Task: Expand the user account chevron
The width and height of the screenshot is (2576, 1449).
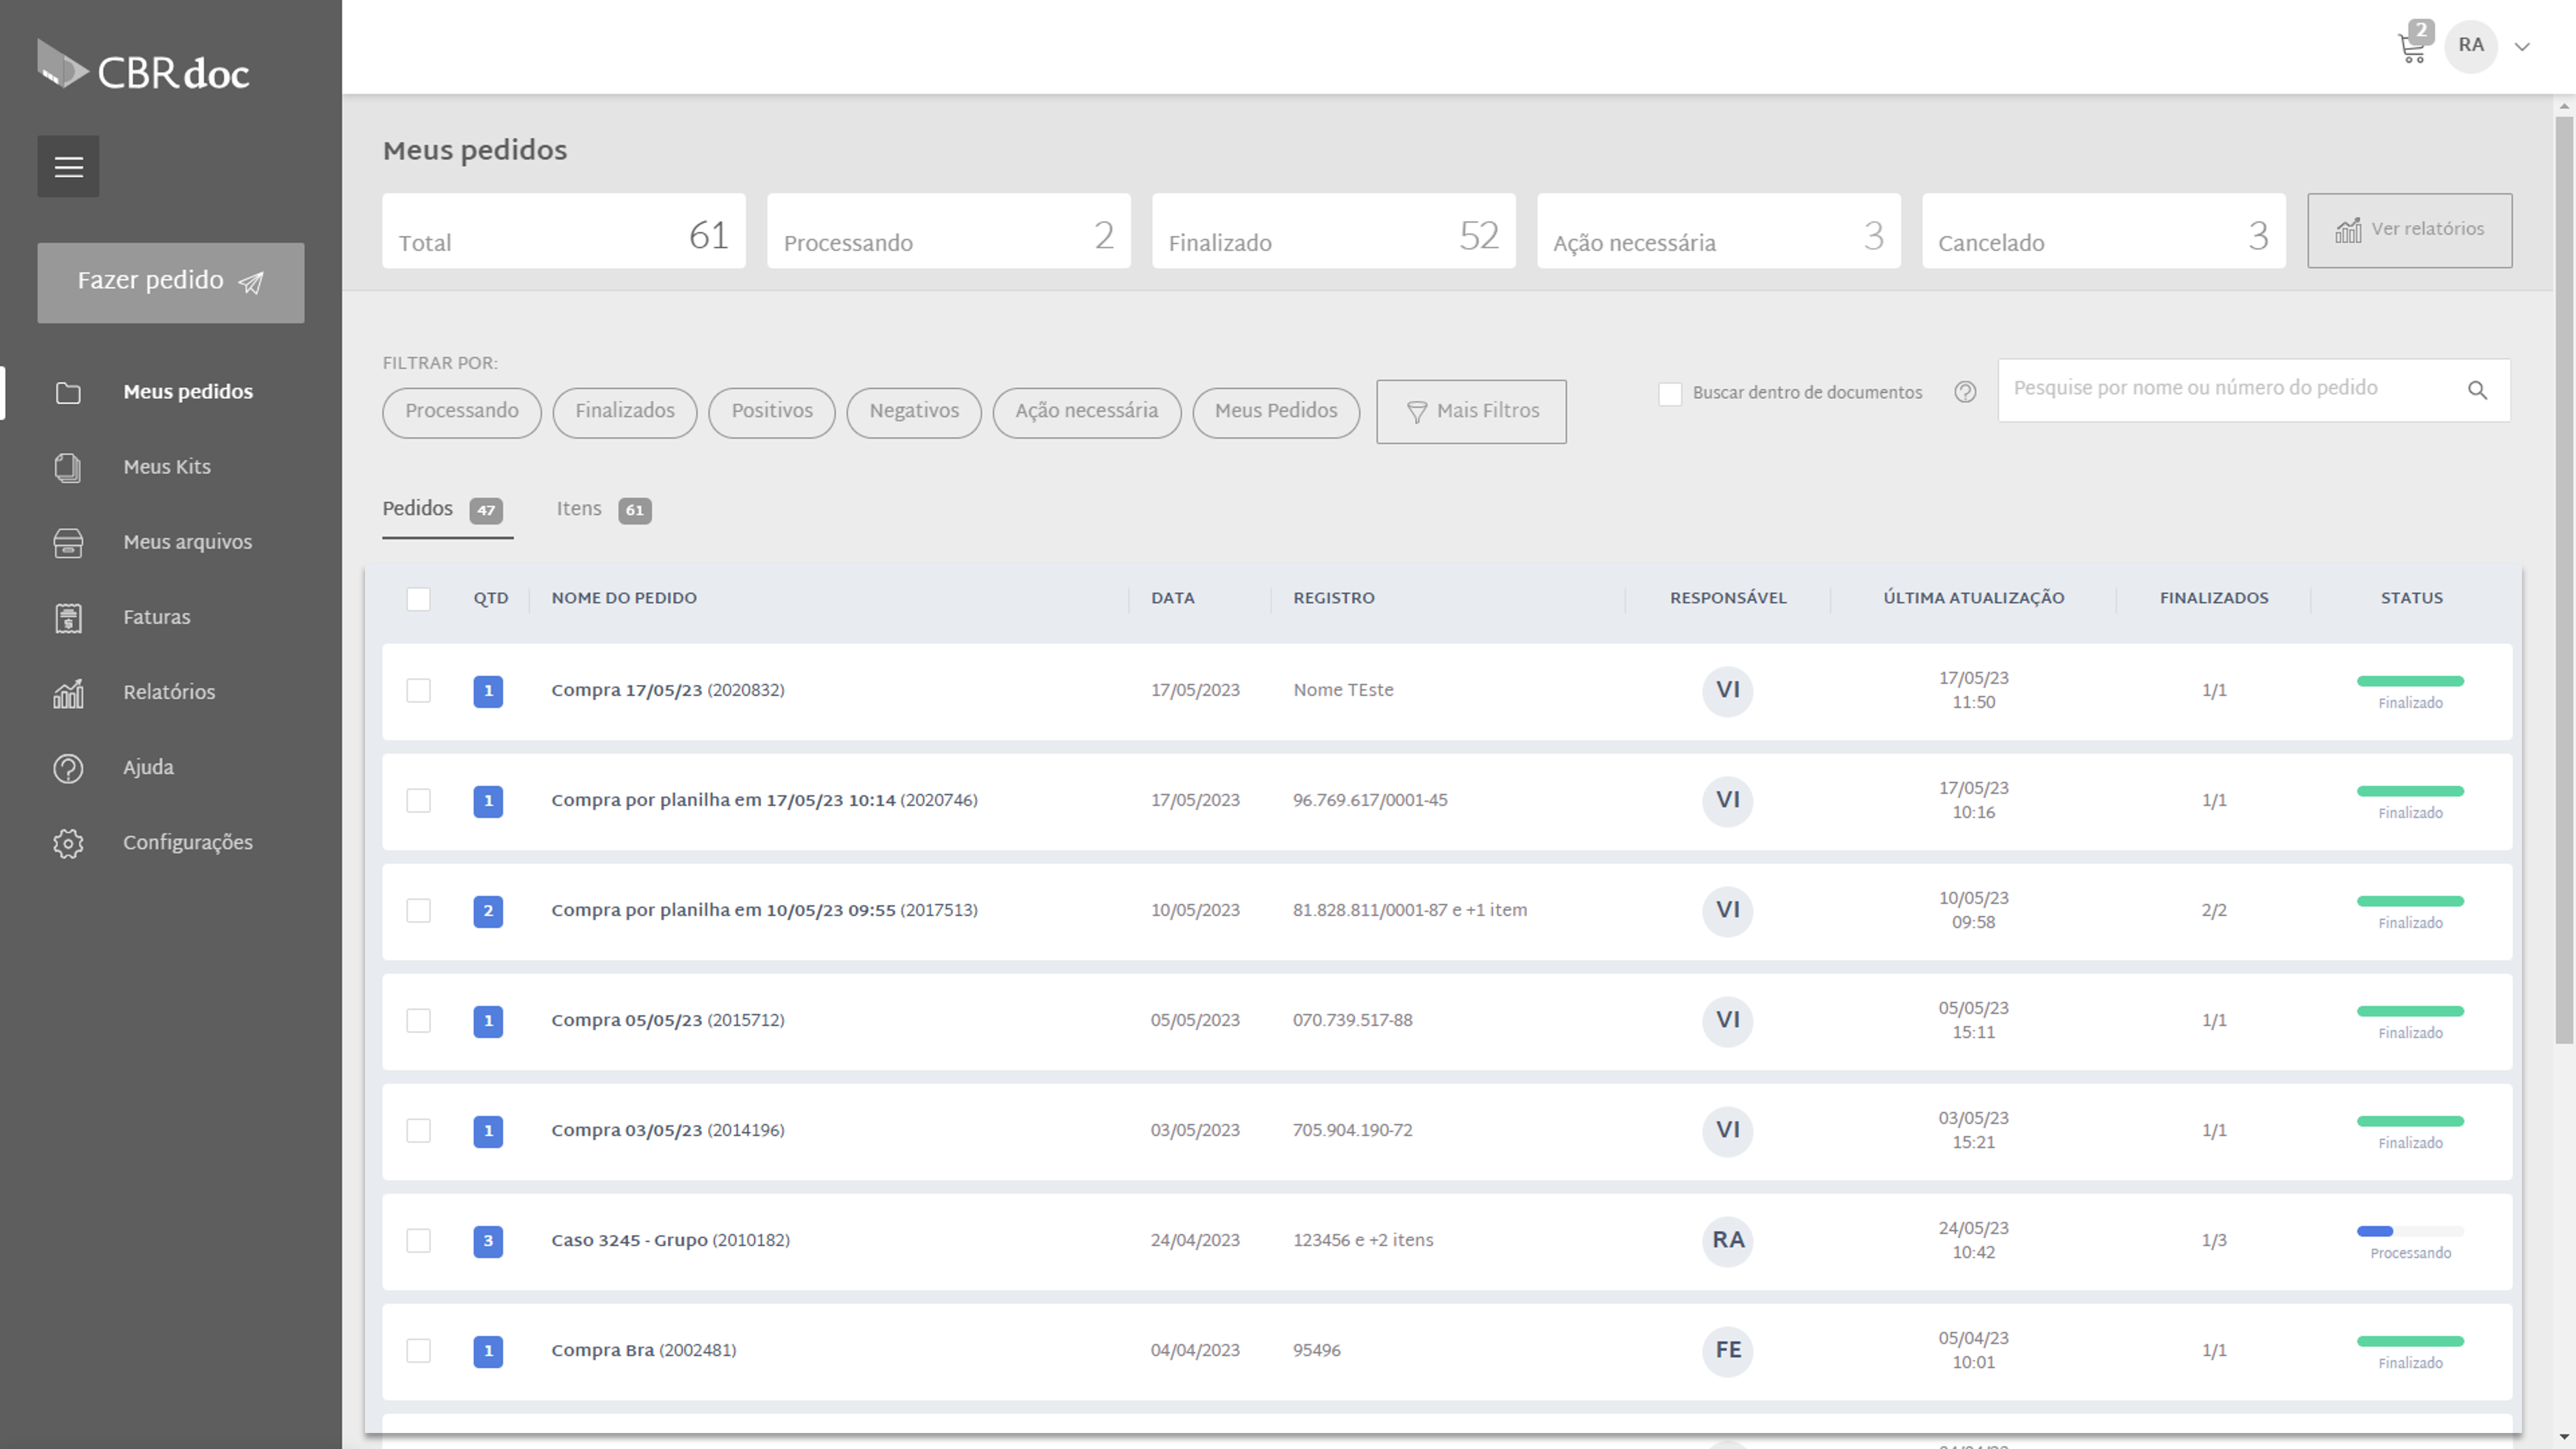Action: [2522, 46]
